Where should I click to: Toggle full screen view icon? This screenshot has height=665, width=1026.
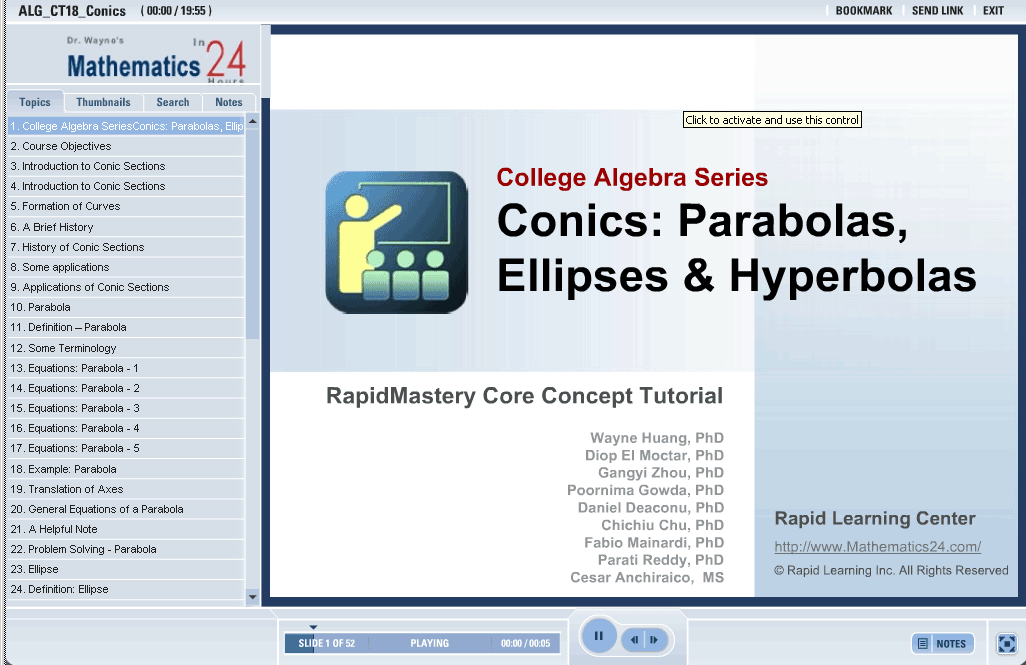[1006, 643]
